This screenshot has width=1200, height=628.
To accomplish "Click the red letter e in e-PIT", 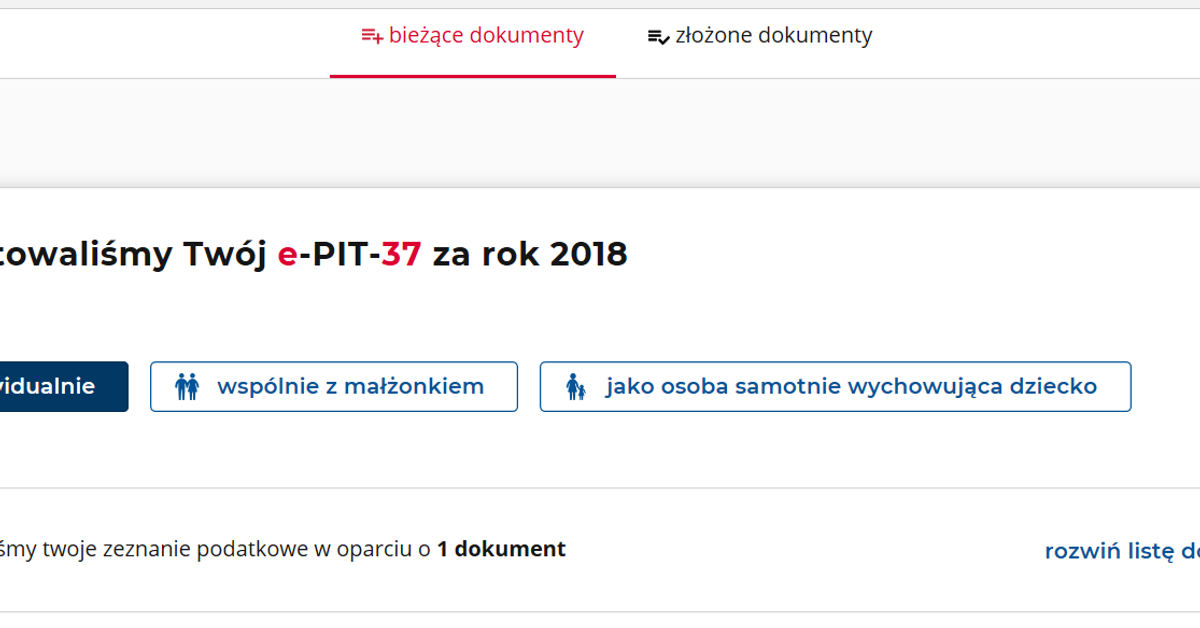I will pyautogui.click(x=287, y=255).
